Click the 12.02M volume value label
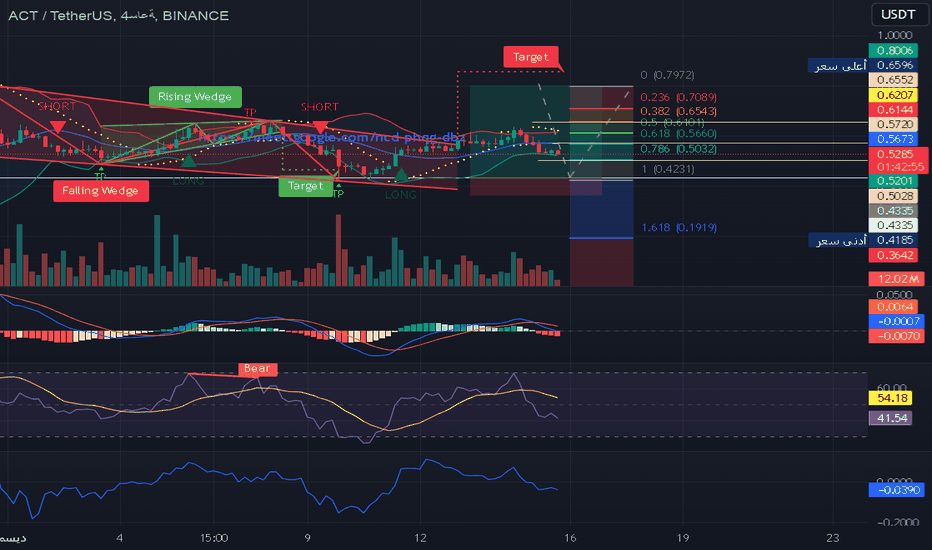This screenshot has height=550, width=932. coord(894,278)
